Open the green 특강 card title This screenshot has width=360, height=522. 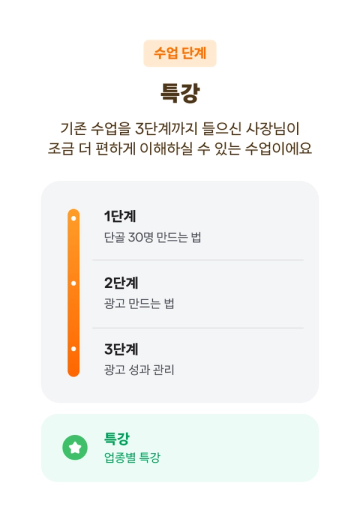point(117,438)
